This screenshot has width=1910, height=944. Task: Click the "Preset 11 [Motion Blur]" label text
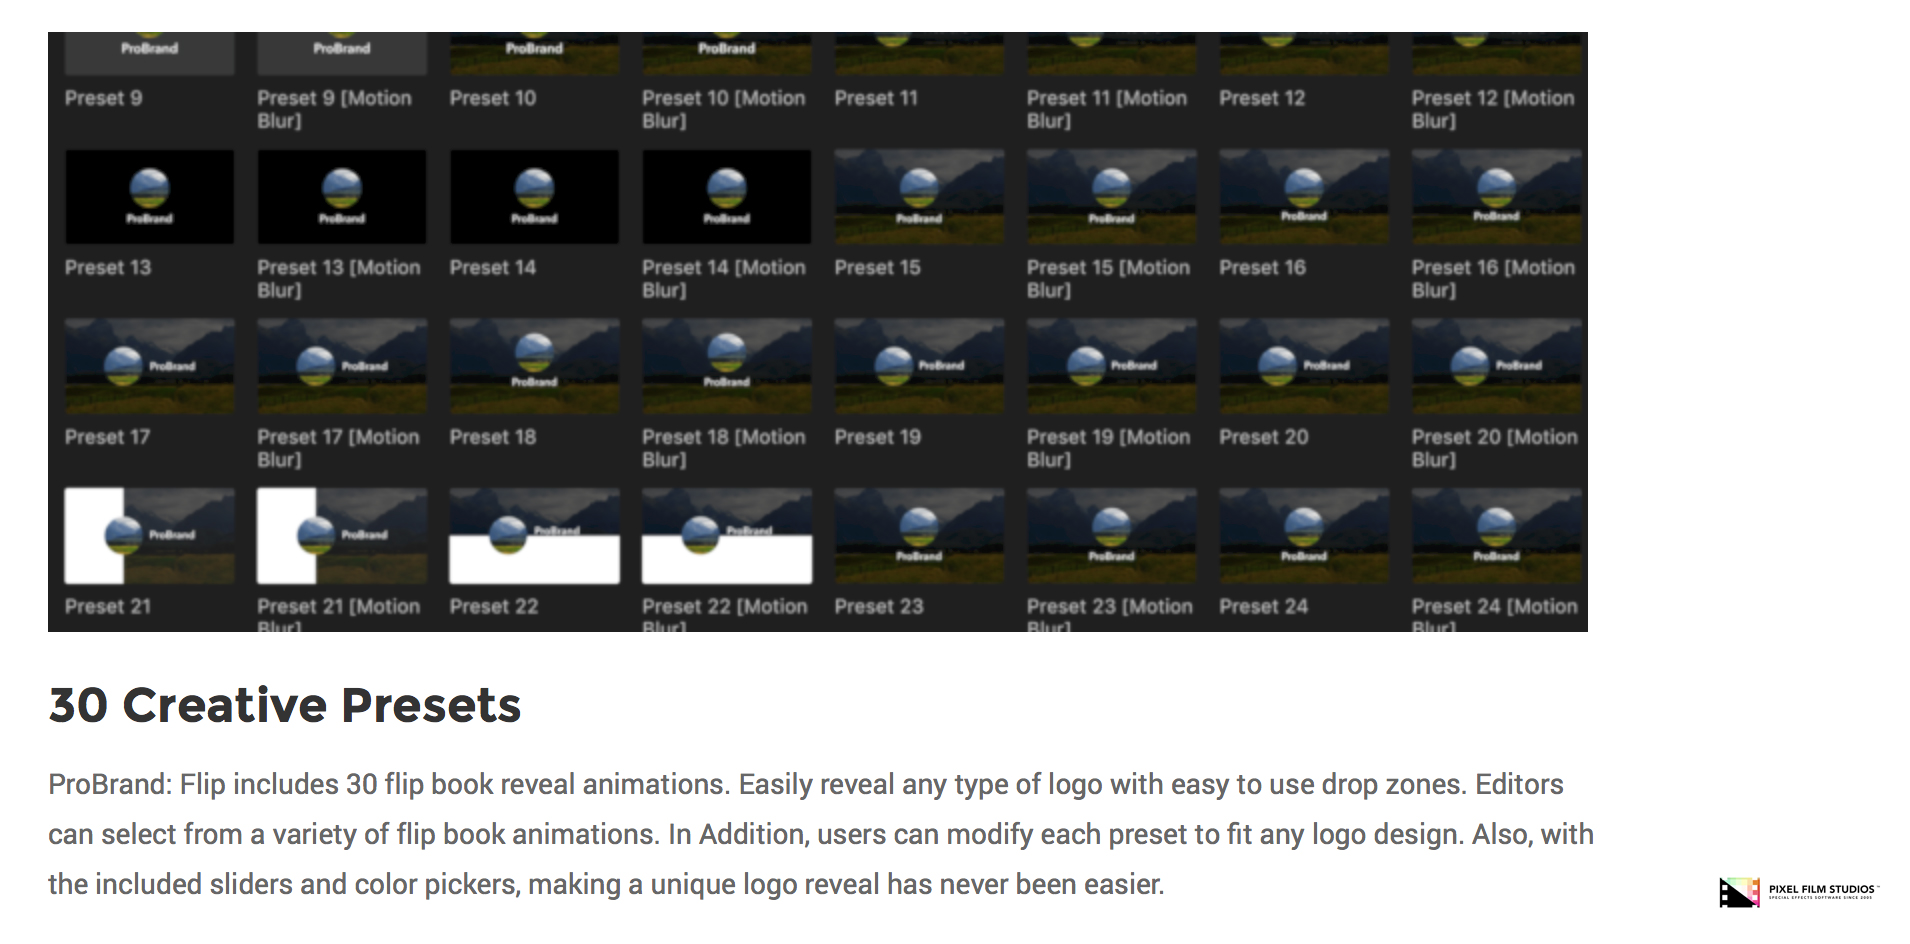click(x=1107, y=109)
